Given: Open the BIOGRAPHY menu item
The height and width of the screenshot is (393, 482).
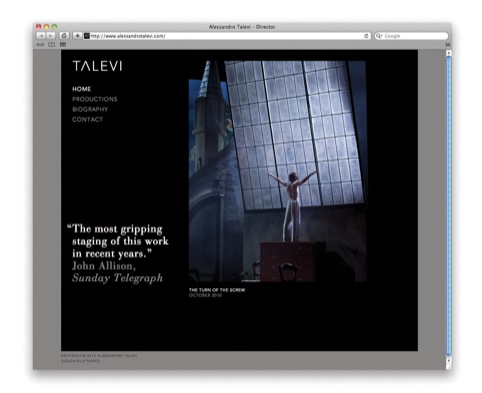Looking at the screenshot, I should tap(90, 109).
